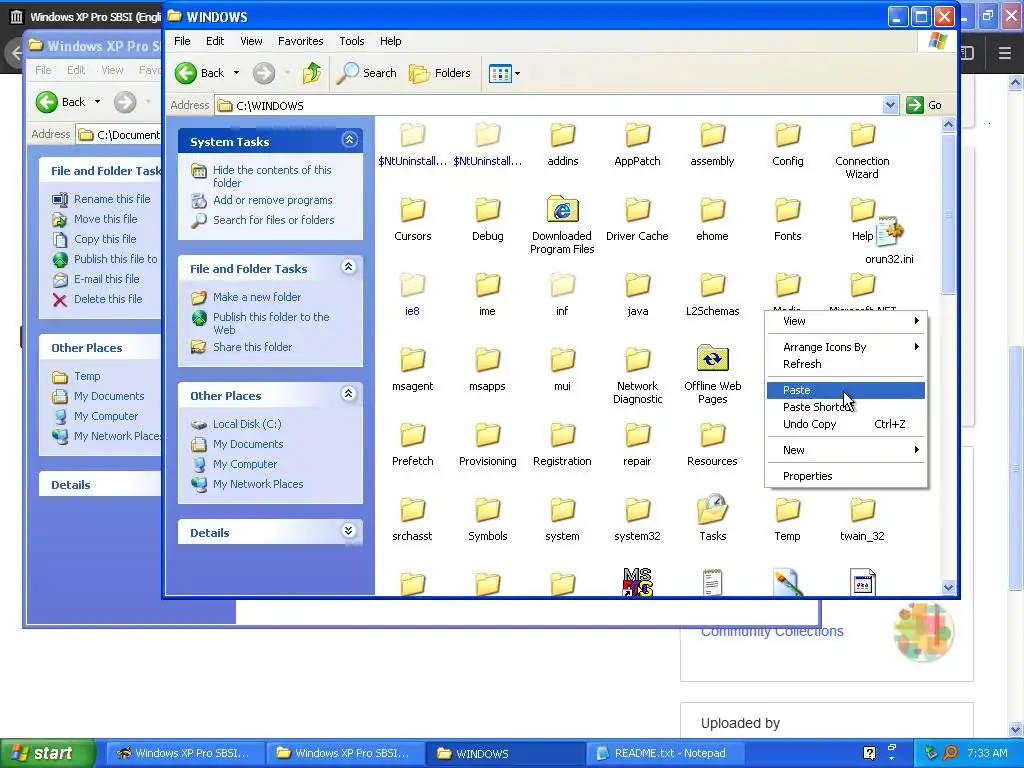Toggle the Folders pane button
Screen dimensions: 1024x768
440,73
